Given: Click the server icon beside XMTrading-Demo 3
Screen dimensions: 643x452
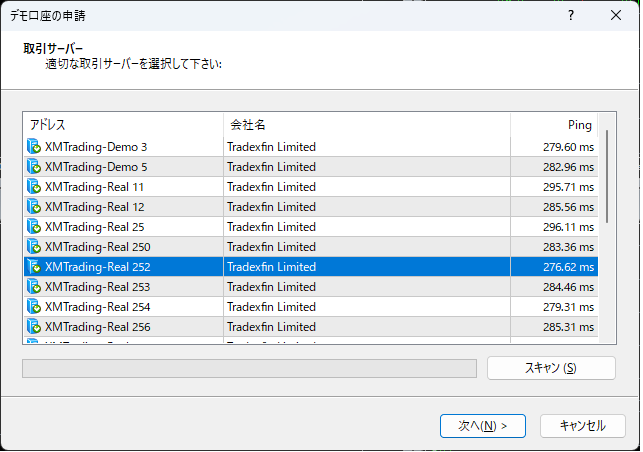Looking at the screenshot, I should click(34, 147).
